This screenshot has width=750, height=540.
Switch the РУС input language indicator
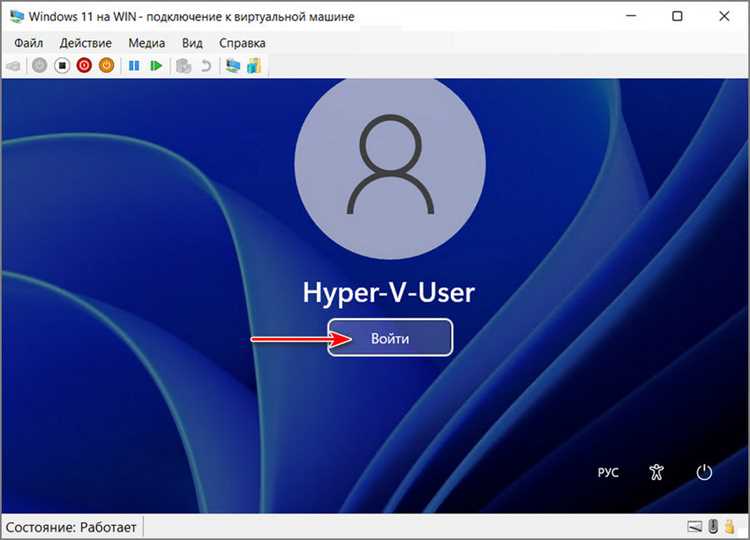point(608,473)
